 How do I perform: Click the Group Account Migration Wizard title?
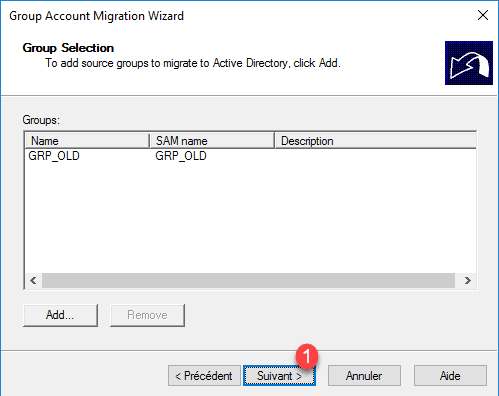(96, 16)
